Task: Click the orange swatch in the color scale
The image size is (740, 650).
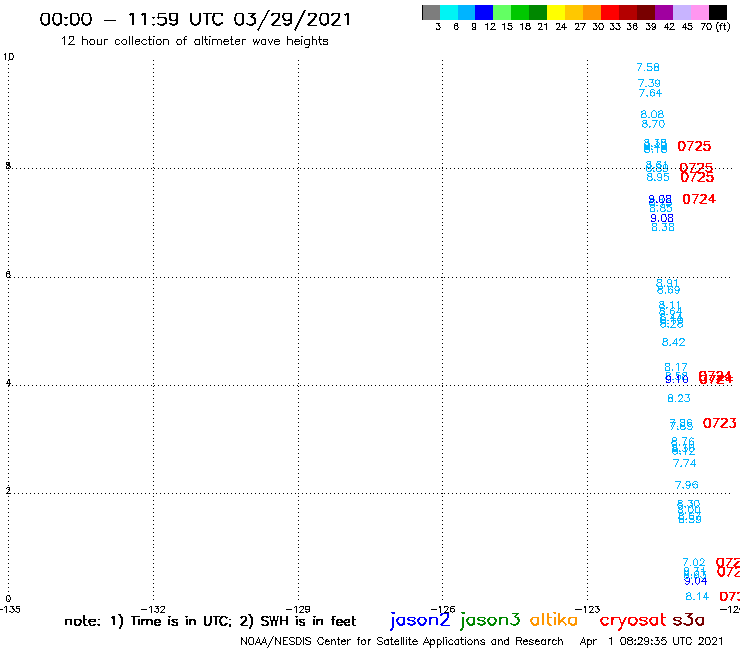Action: pyautogui.click(x=592, y=12)
